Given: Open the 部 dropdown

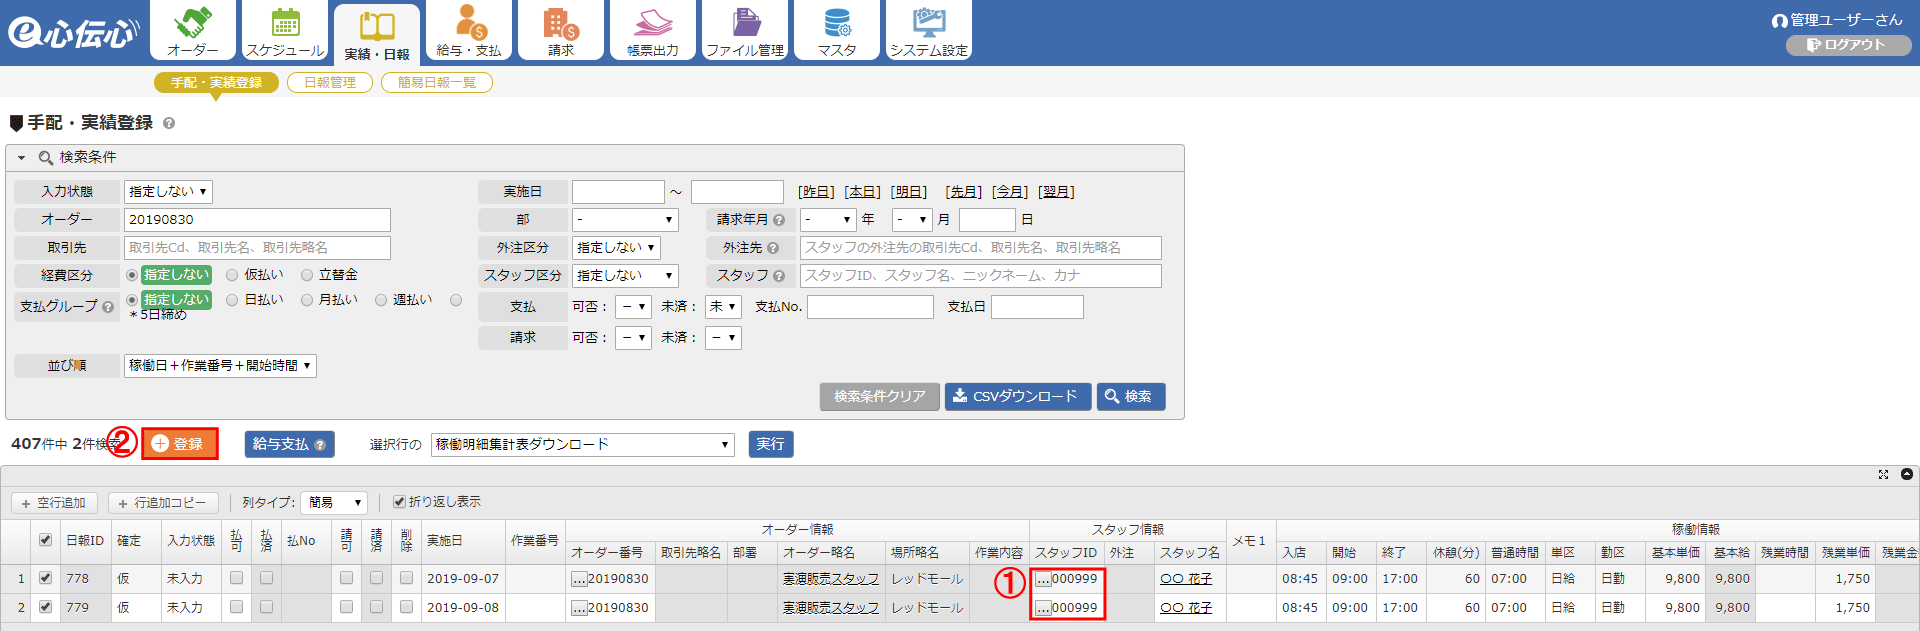Looking at the screenshot, I should point(625,220).
